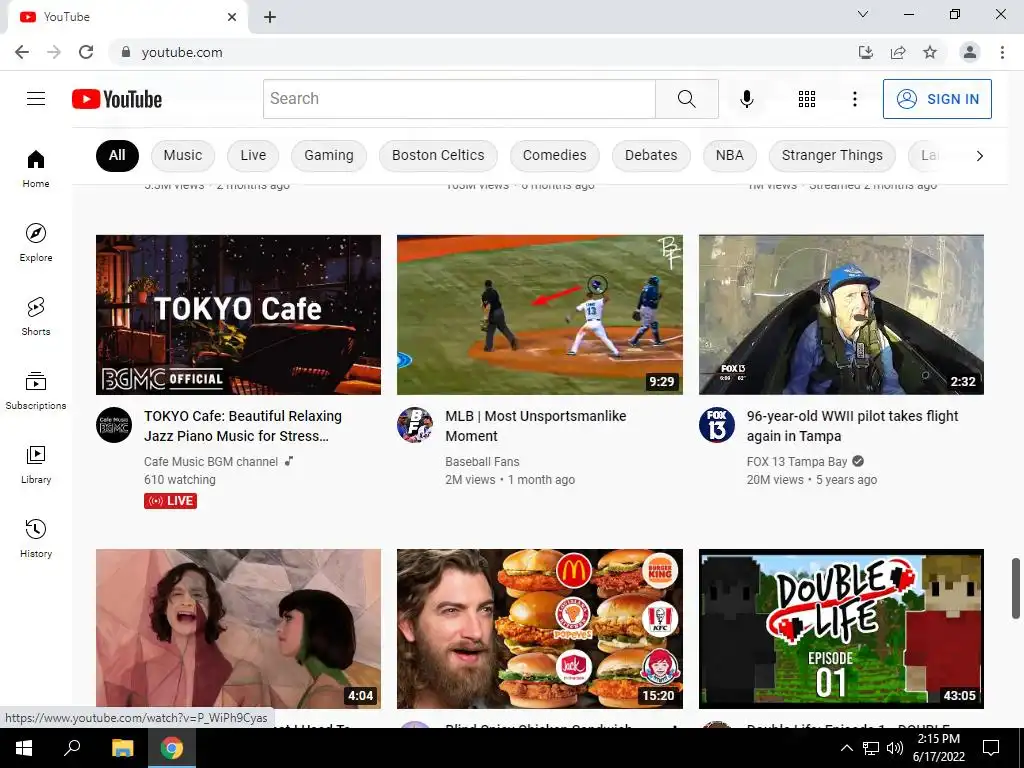Click the page vertical scrollbar
Image resolution: width=1024 pixels, height=768 pixels.
1016,588
